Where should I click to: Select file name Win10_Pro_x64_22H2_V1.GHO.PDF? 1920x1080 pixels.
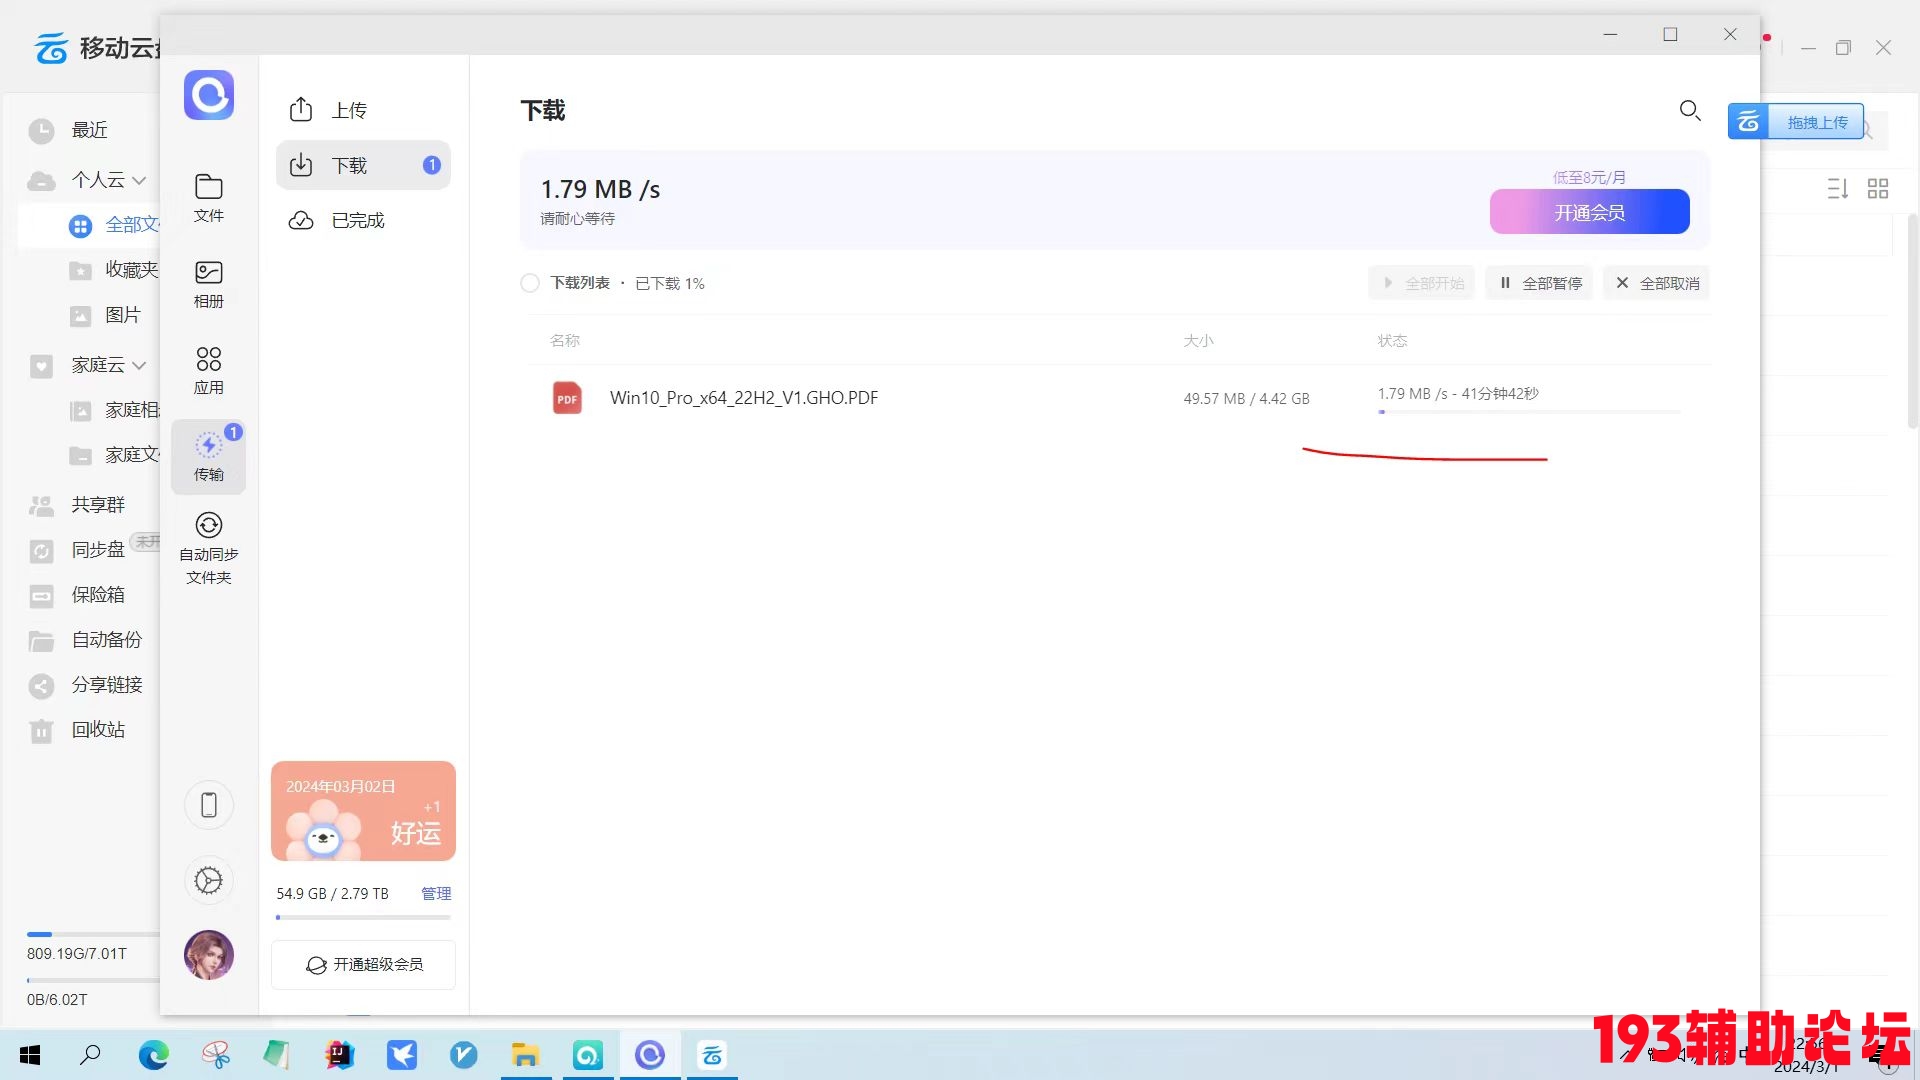click(744, 398)
